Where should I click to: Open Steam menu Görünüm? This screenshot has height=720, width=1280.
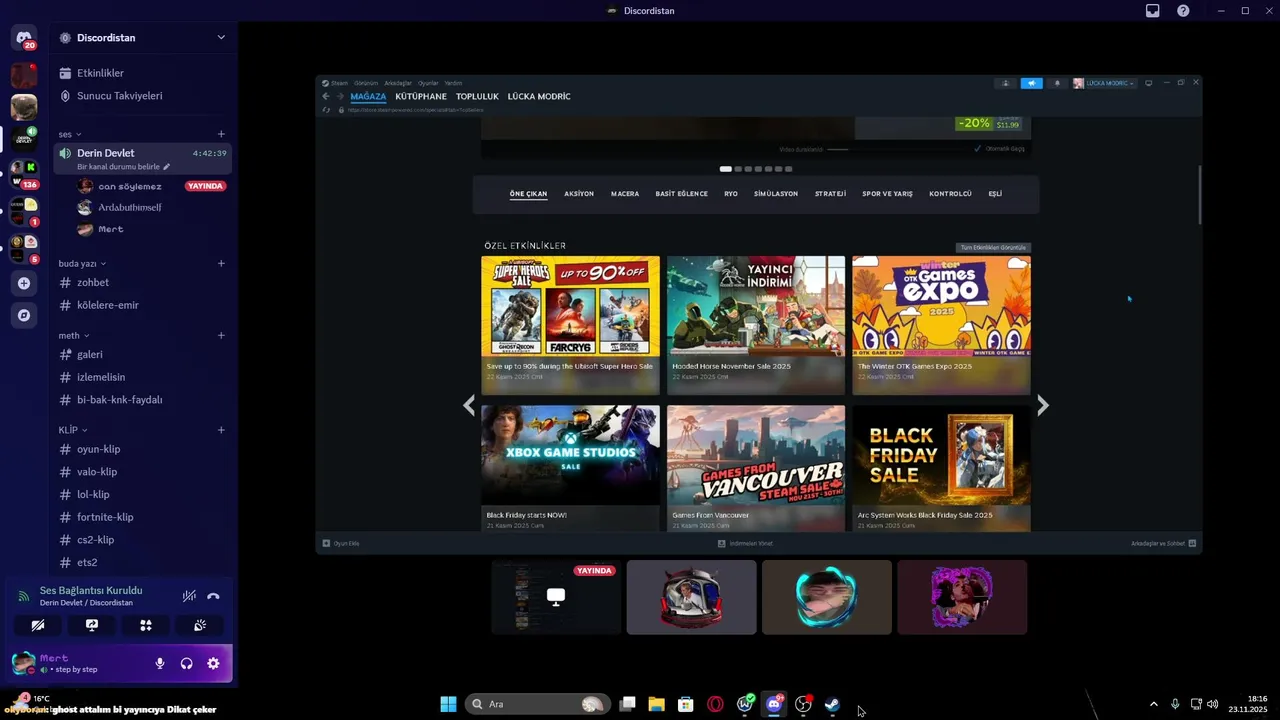pos(365,83)
